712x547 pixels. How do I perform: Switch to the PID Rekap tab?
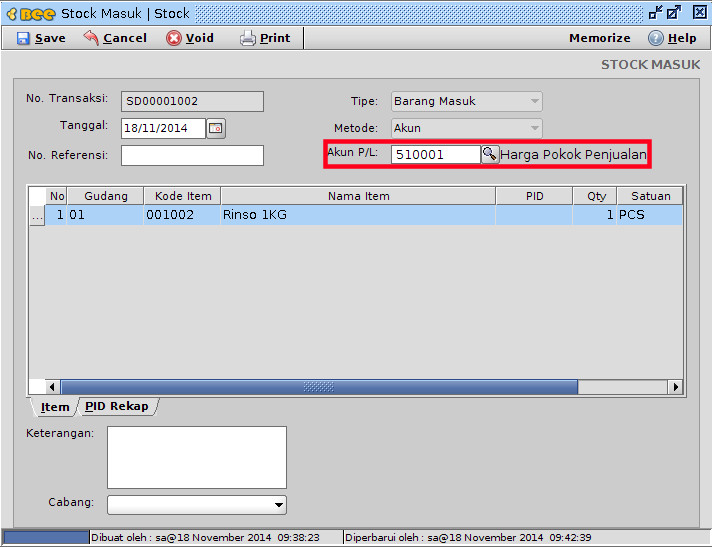(117, 406)
